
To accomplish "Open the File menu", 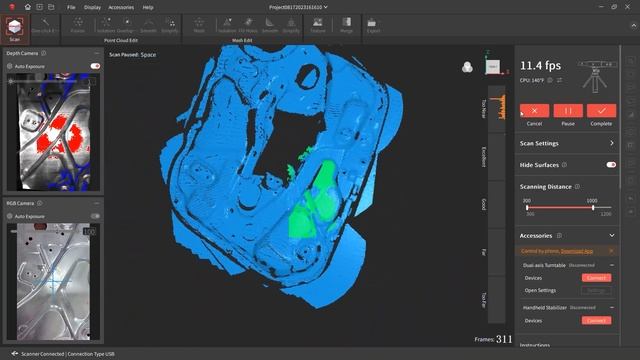I will click(x=71, y=7).
